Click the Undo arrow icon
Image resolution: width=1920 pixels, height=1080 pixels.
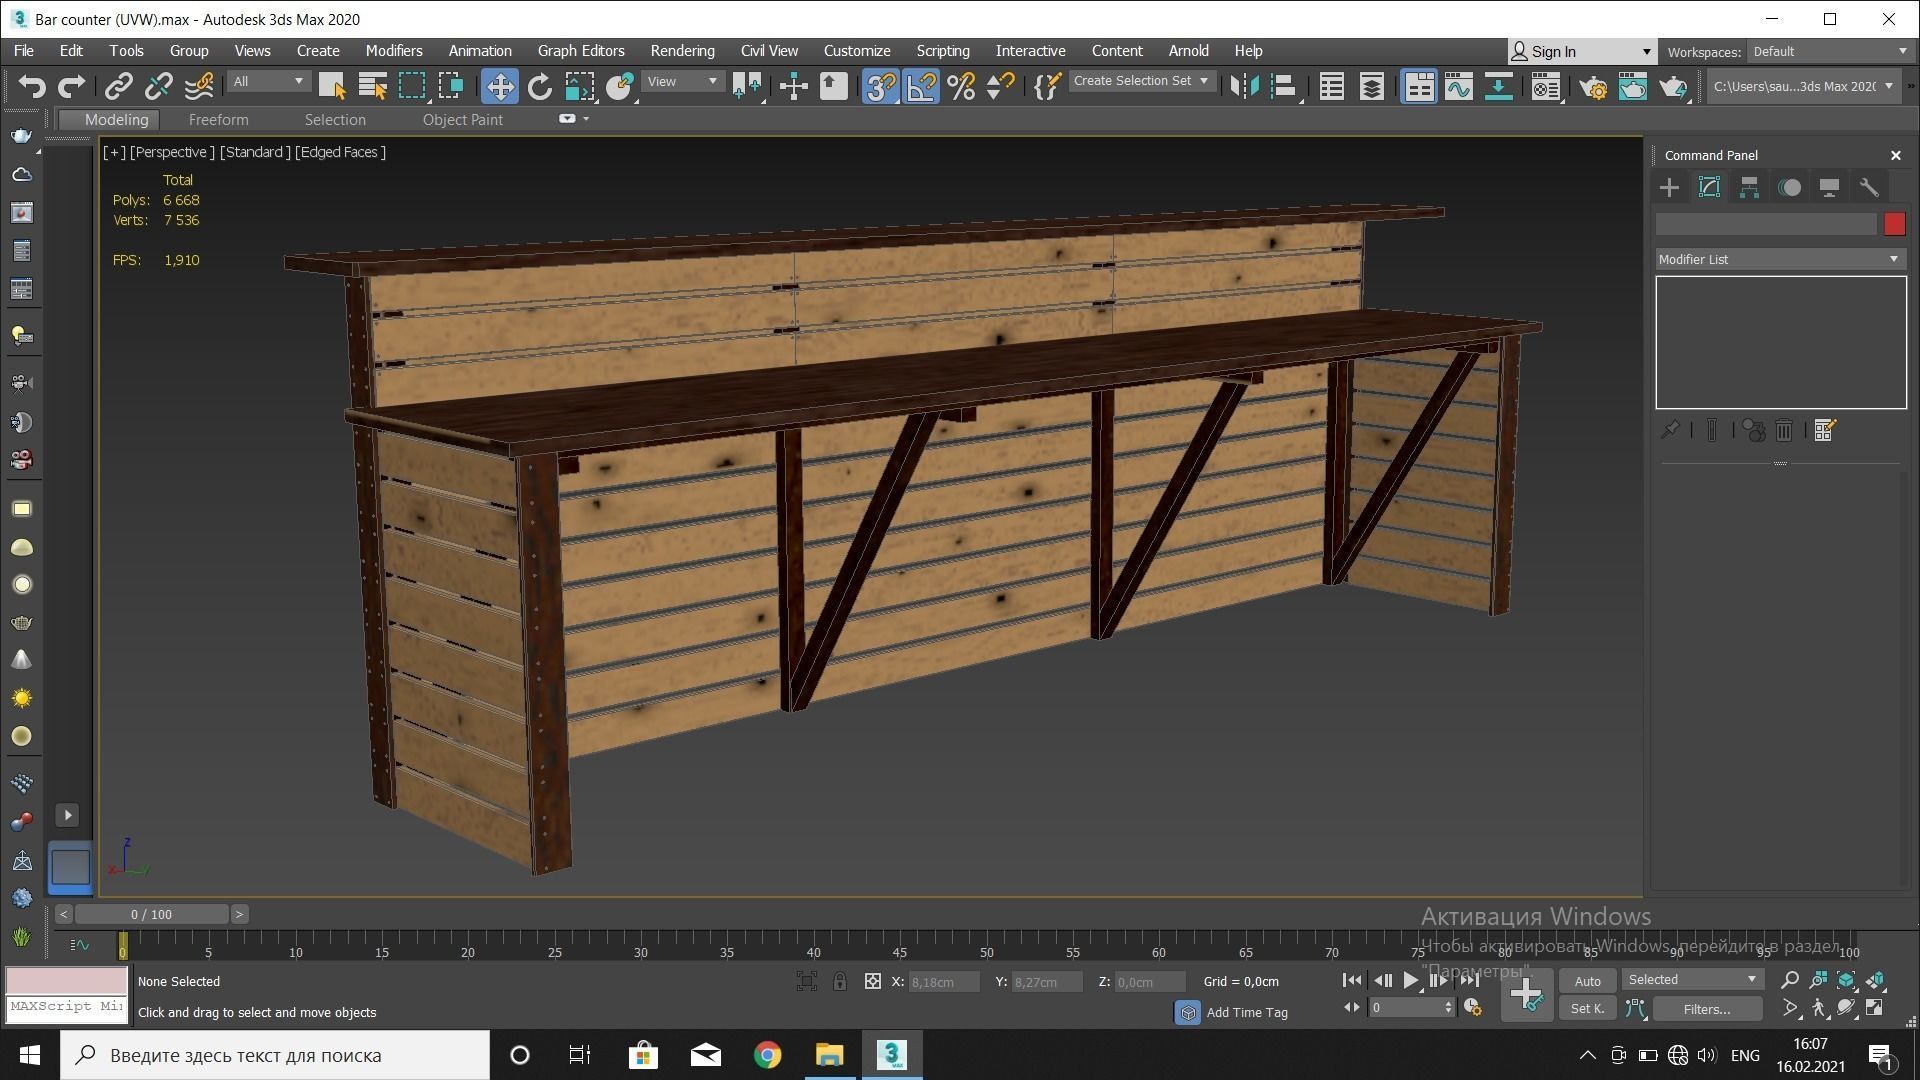(x=31, y=87)
